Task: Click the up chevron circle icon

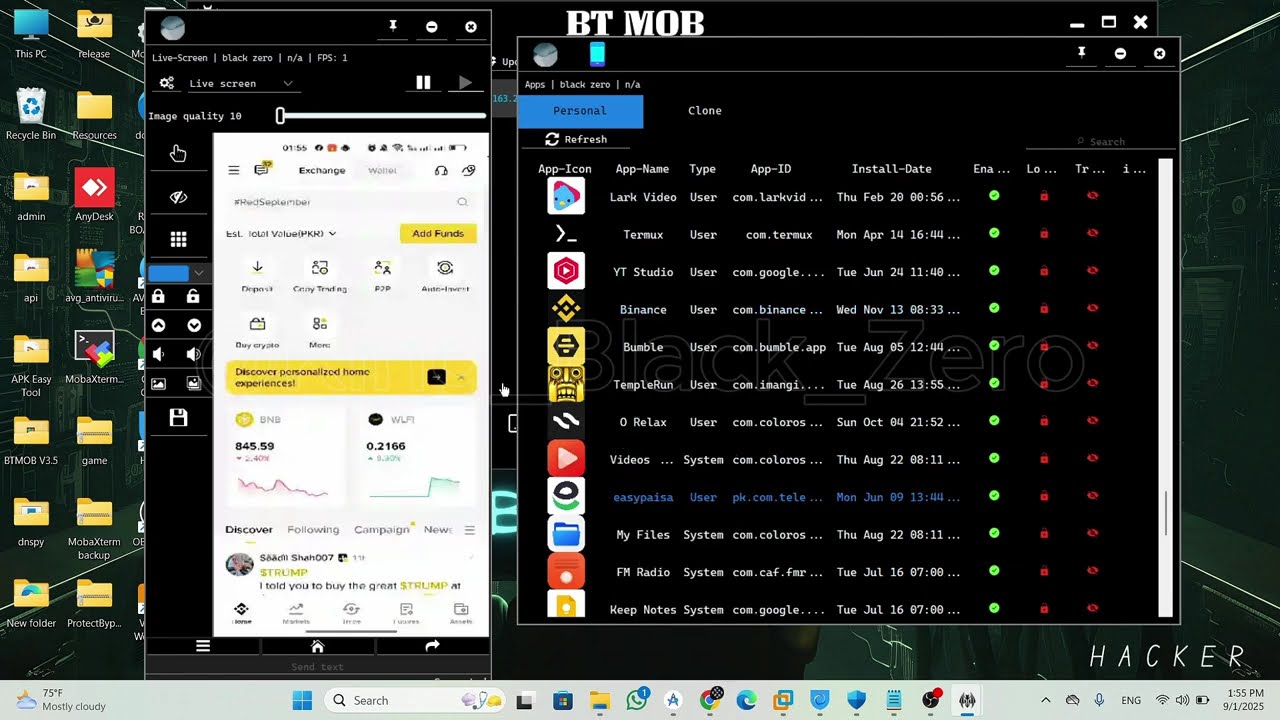Action: coord(158,325)
